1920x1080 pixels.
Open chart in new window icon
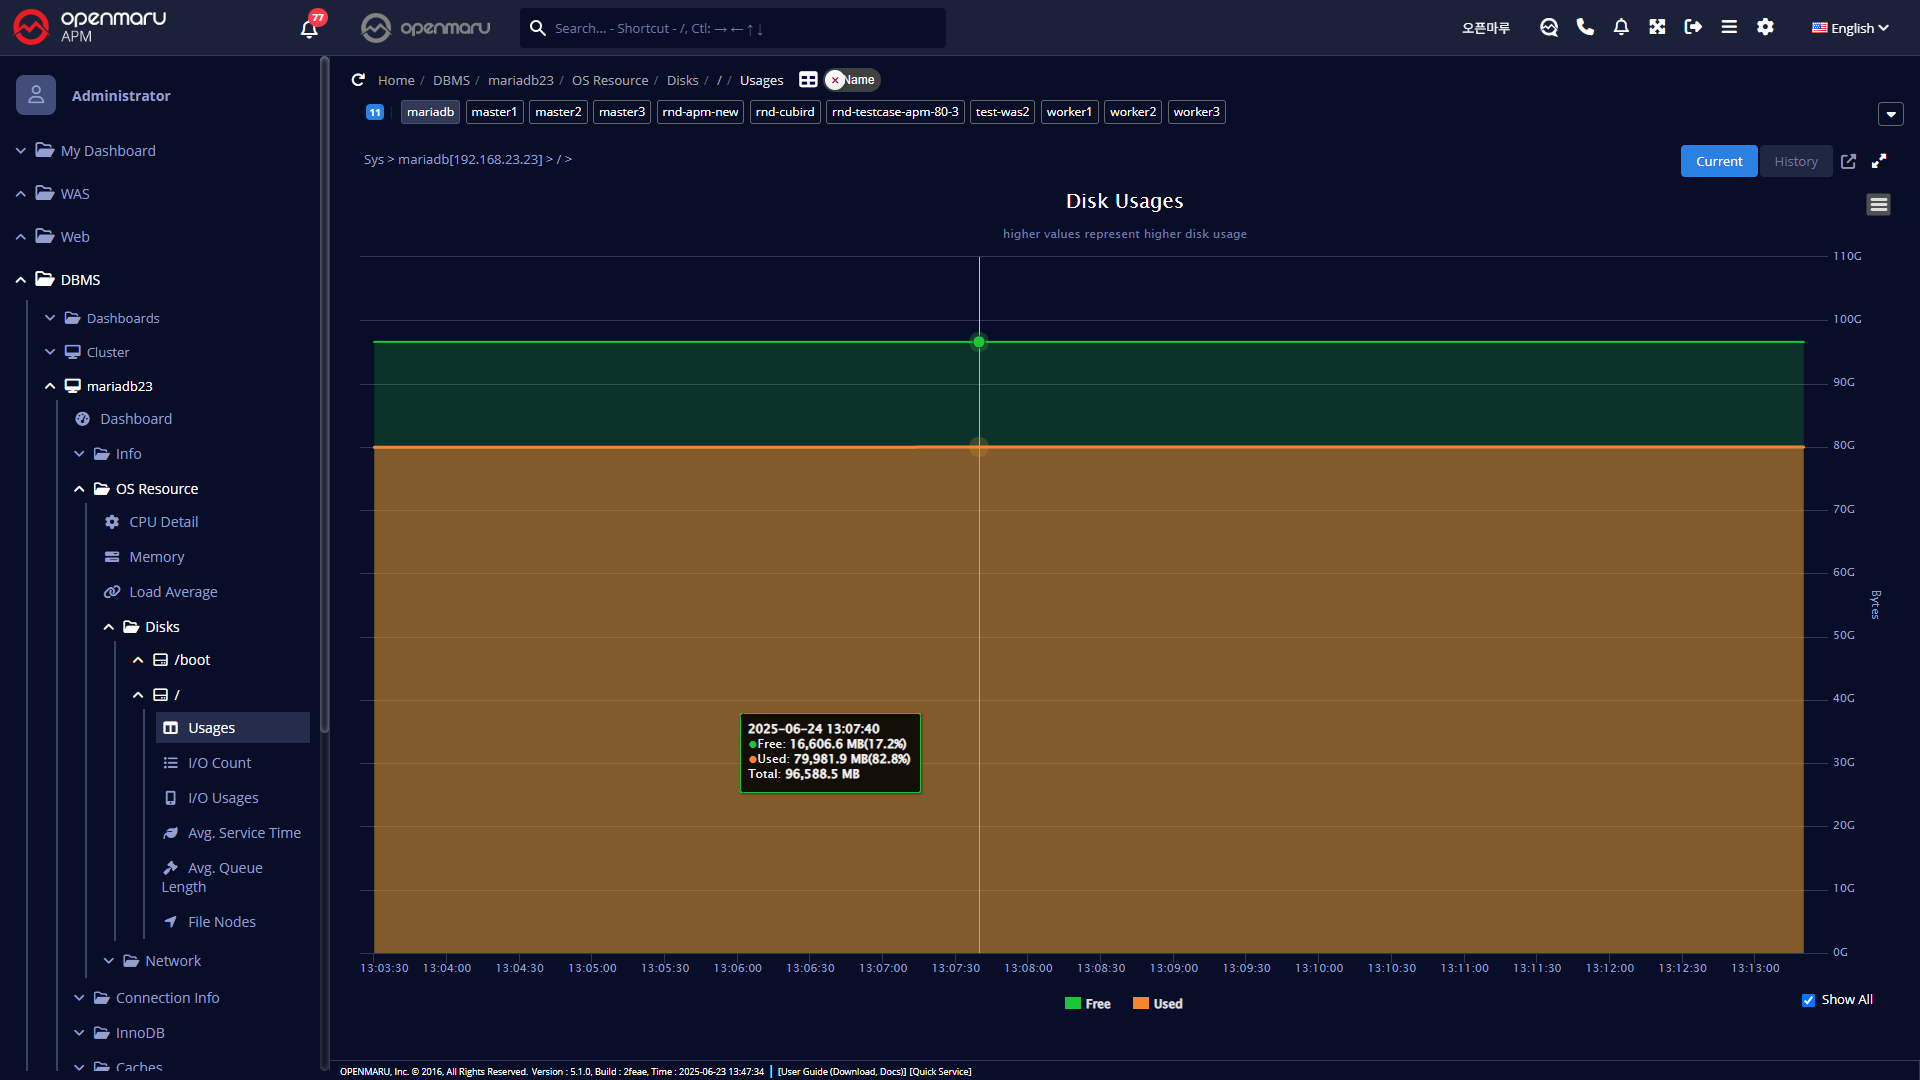tap(1848, 161)
